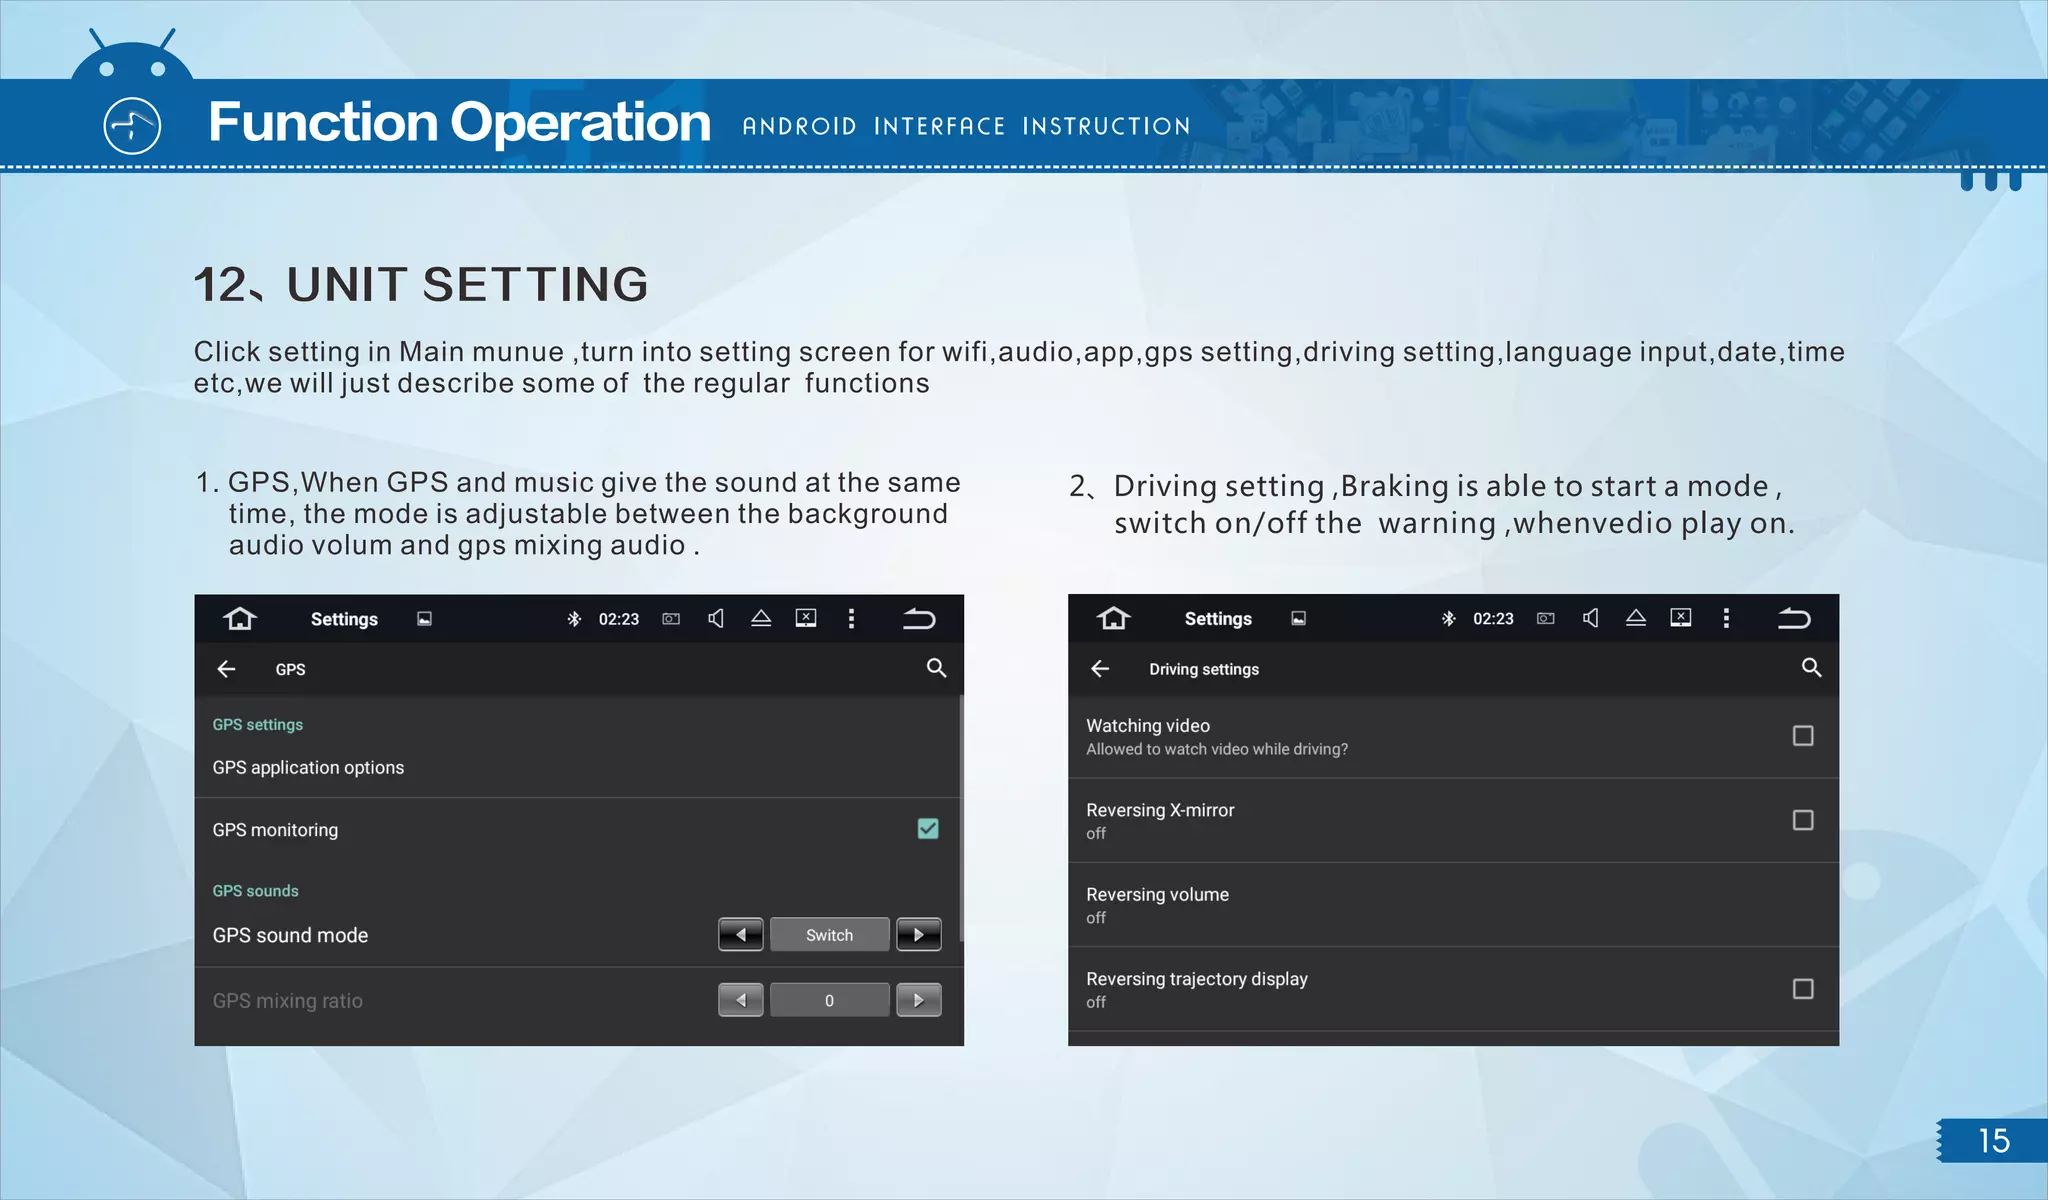
Task: Click right arrow of GPS sound mode
Action: click(x=919, y=935)
